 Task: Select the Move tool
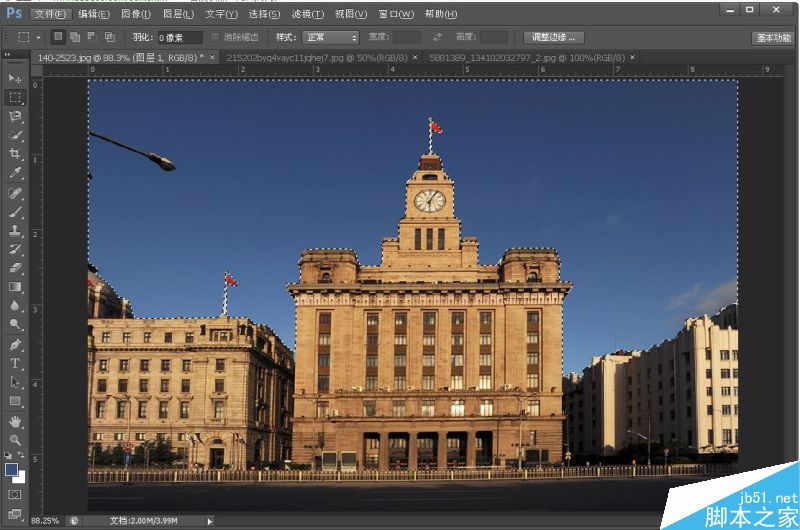click(x=15, y=79)
